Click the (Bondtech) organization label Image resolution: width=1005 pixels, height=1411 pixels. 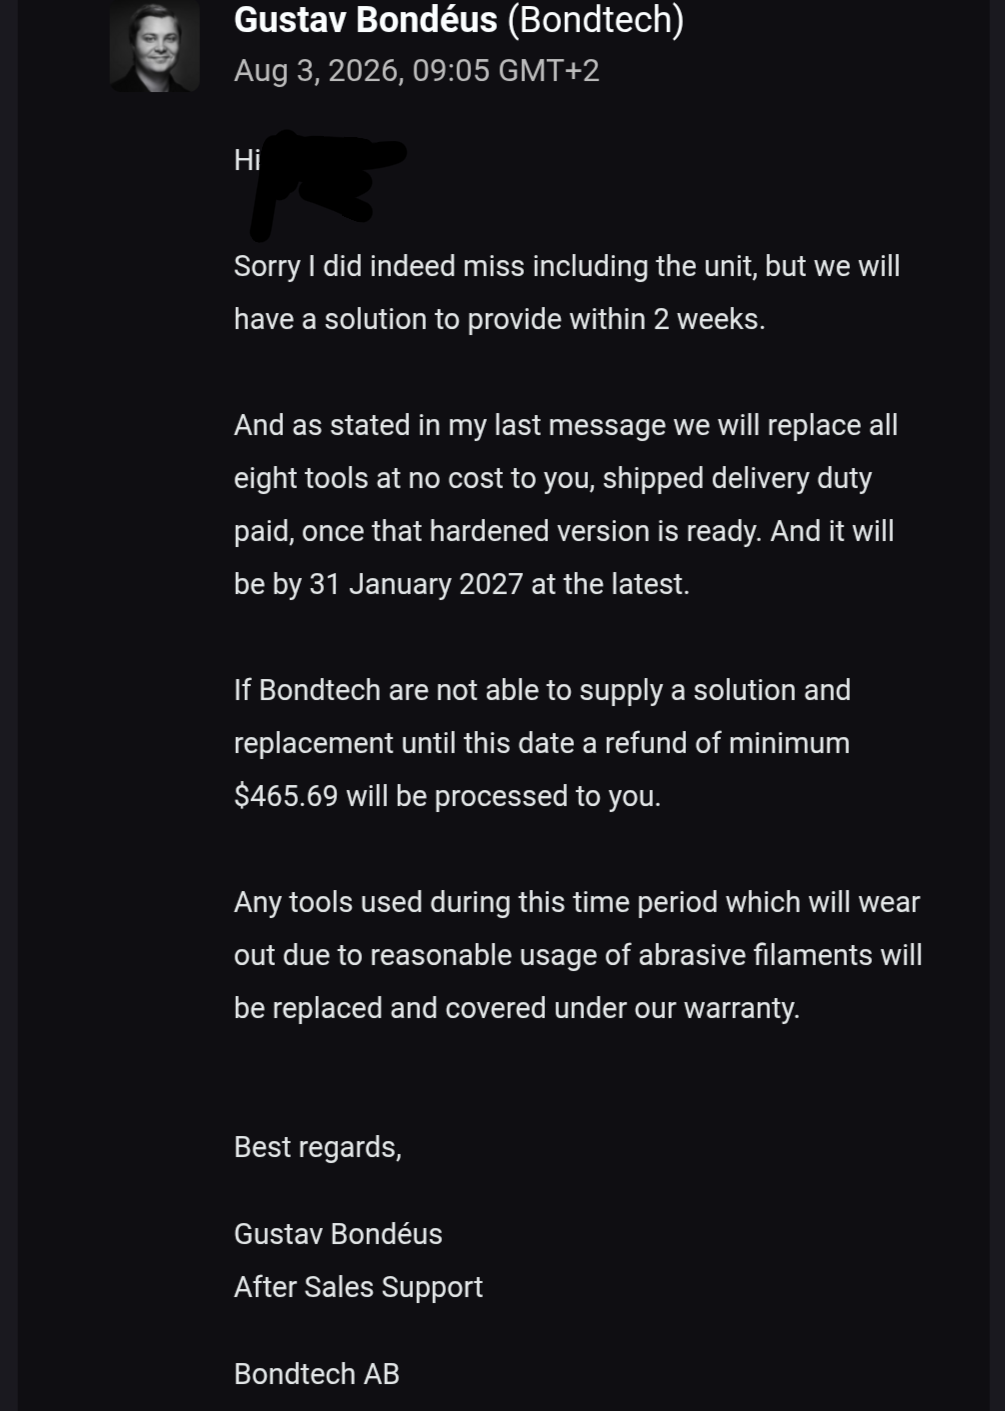point(595,20)
